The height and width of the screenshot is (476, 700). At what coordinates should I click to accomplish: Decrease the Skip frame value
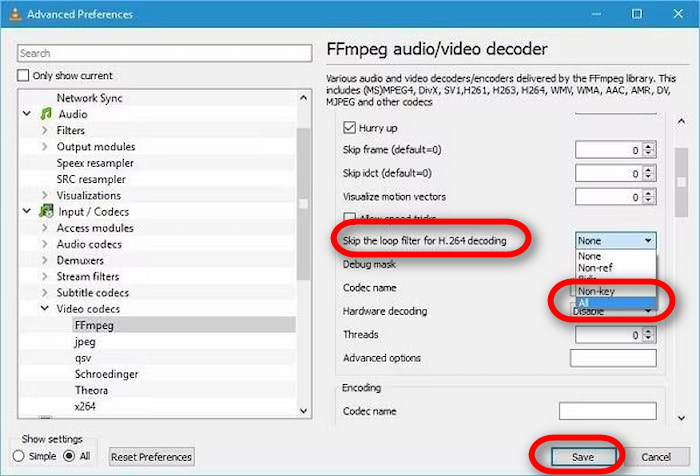tap(649, 154)
